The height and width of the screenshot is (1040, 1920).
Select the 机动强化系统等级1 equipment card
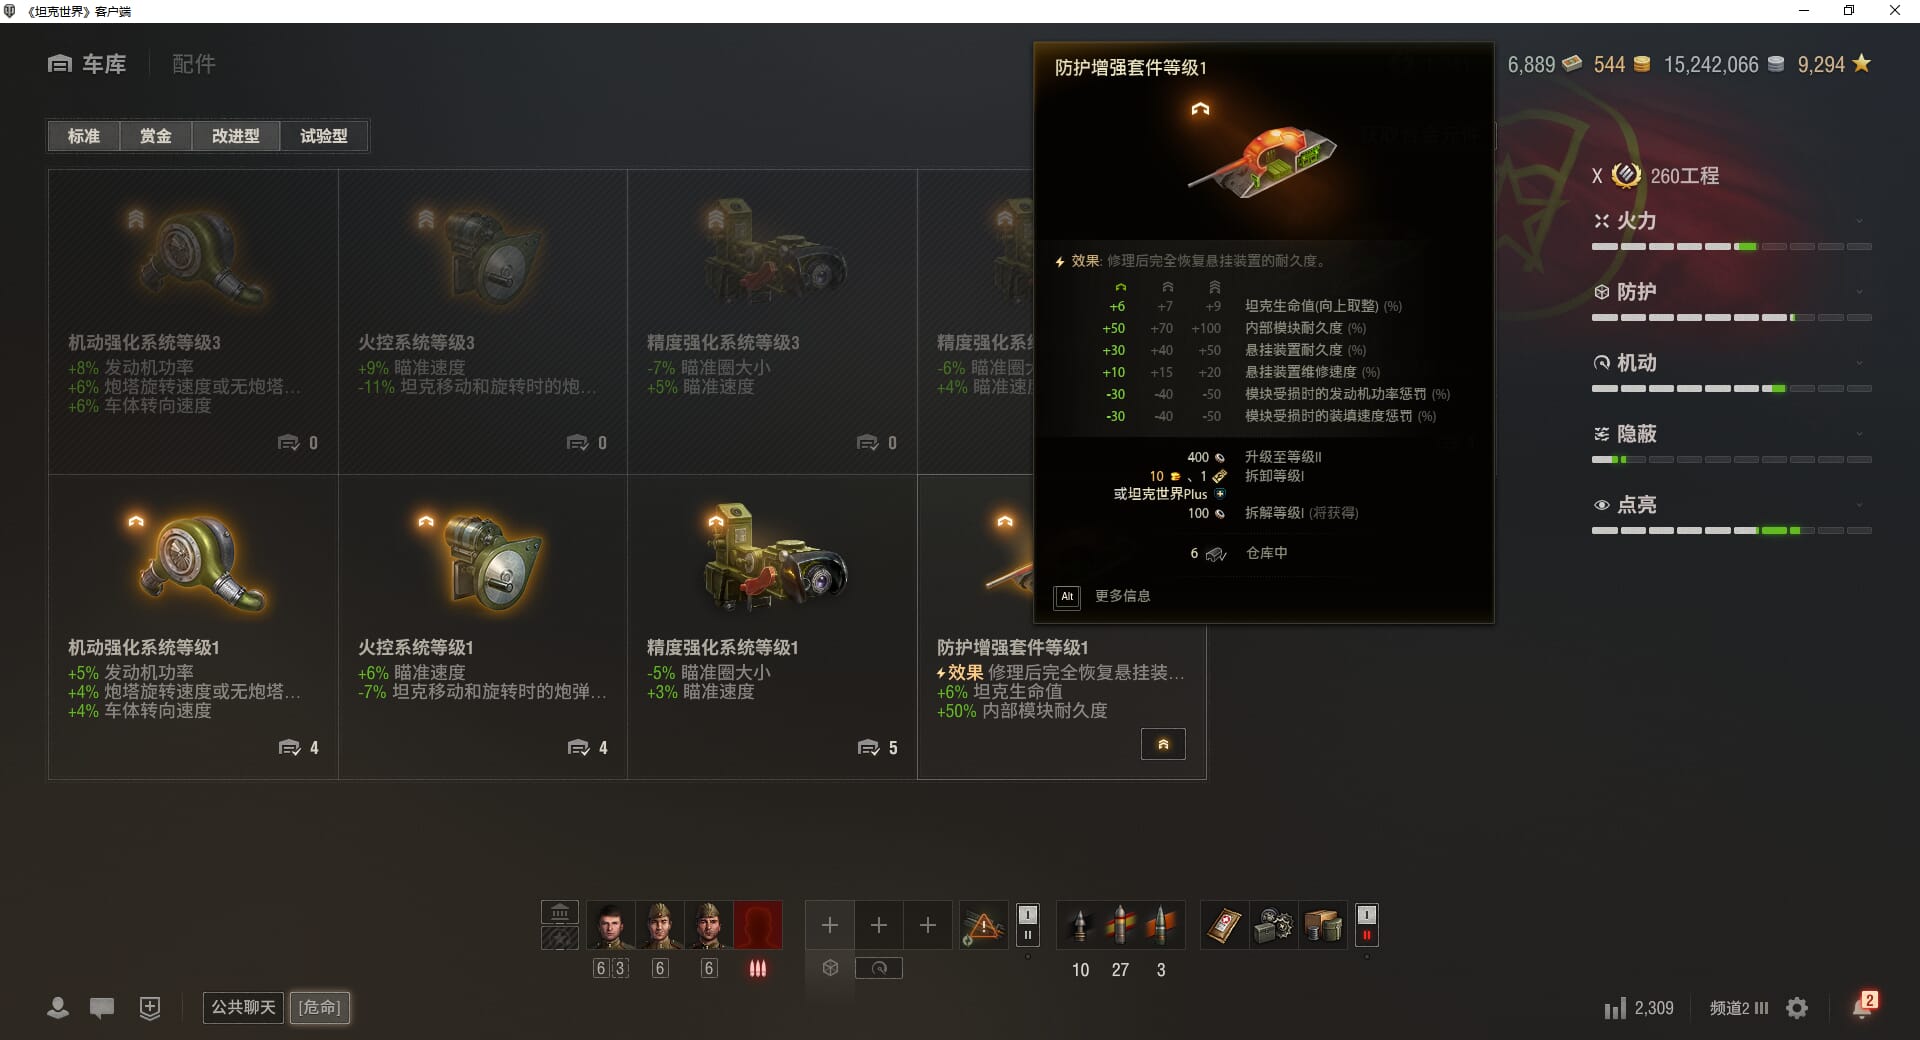pyautogui.click(x=193, y=627)
